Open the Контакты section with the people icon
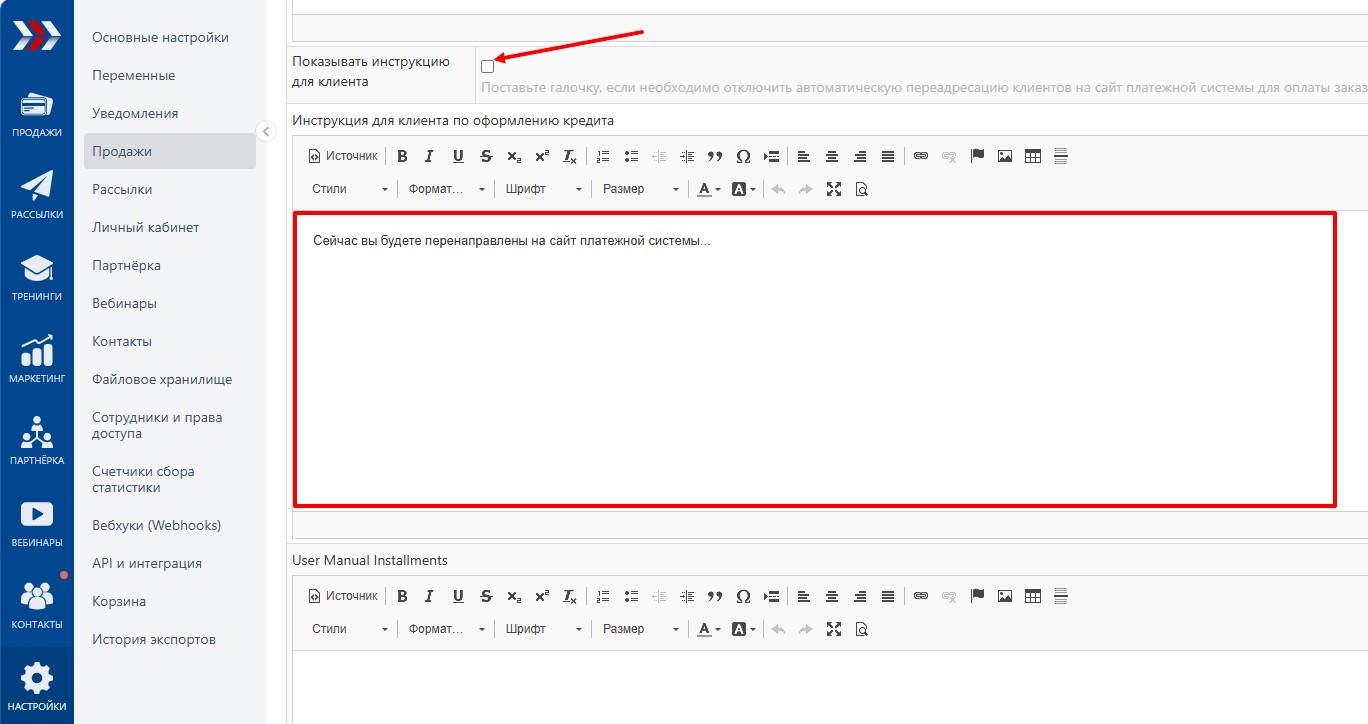 (37, 606)
